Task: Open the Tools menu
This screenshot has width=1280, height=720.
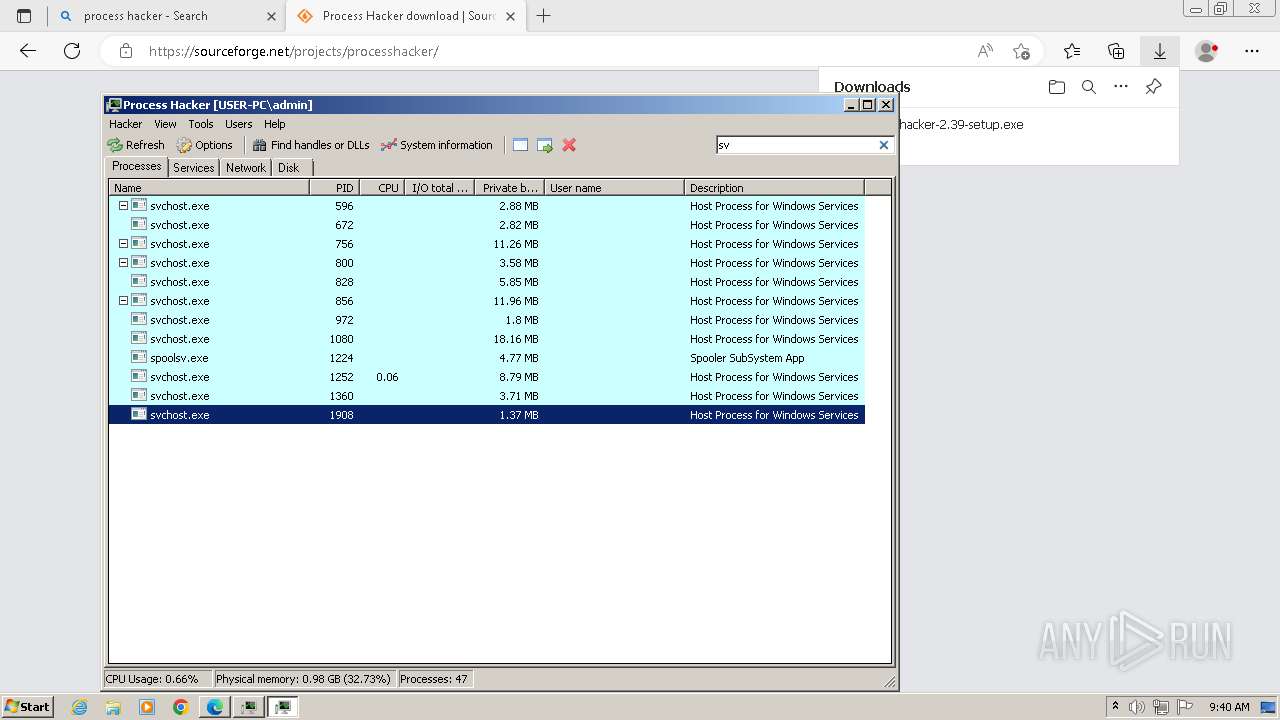Action: pyautogui.click(x=201, y=124)
